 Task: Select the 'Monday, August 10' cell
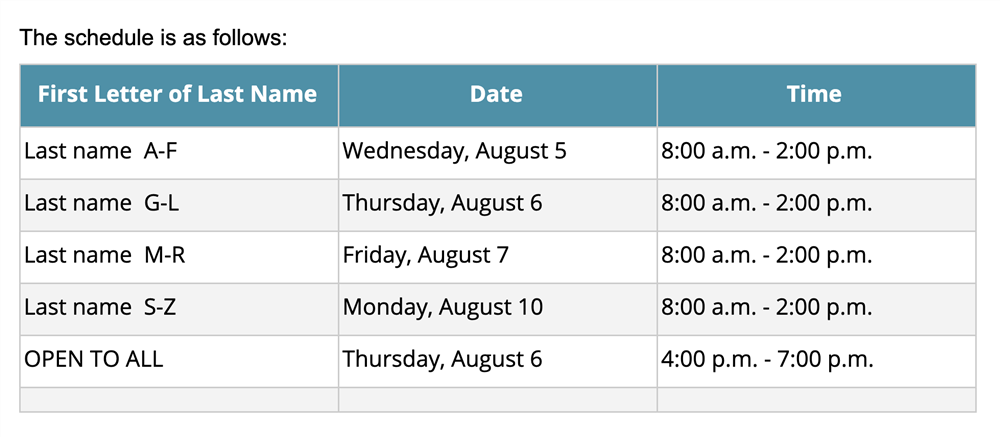497,309
